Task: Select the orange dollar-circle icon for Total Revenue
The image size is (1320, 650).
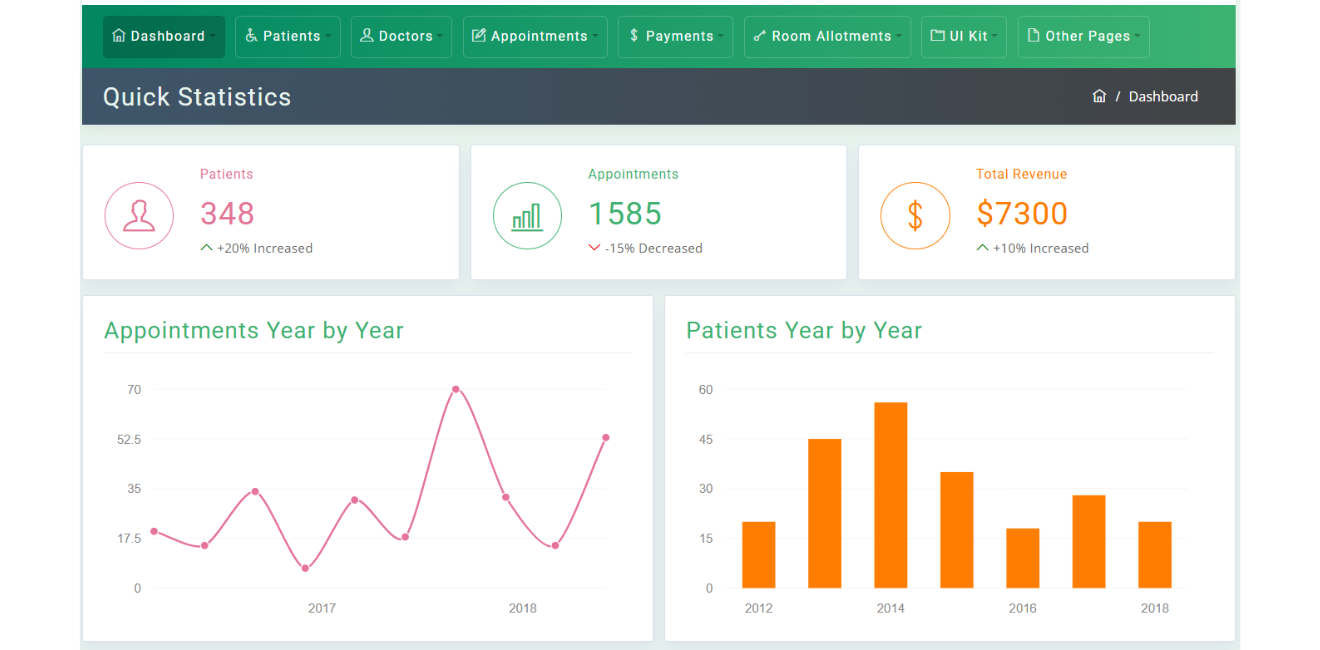Action: click(x=915, y=215)
